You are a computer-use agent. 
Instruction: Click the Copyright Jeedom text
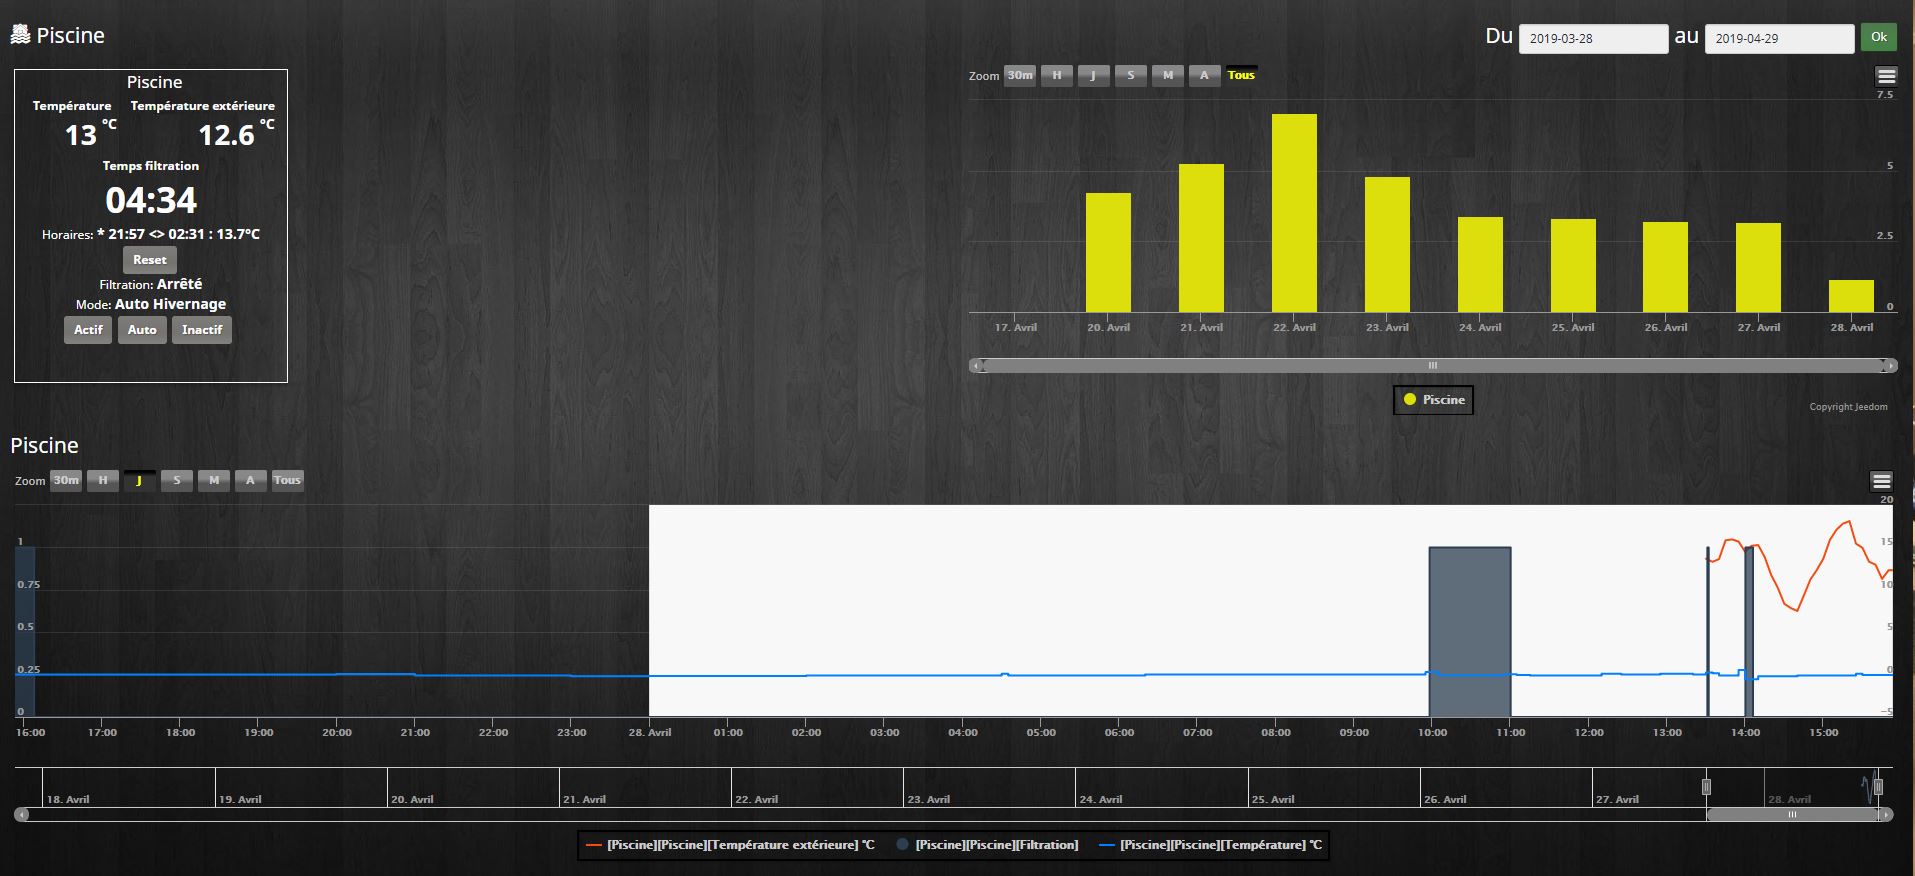(1848, 407)
